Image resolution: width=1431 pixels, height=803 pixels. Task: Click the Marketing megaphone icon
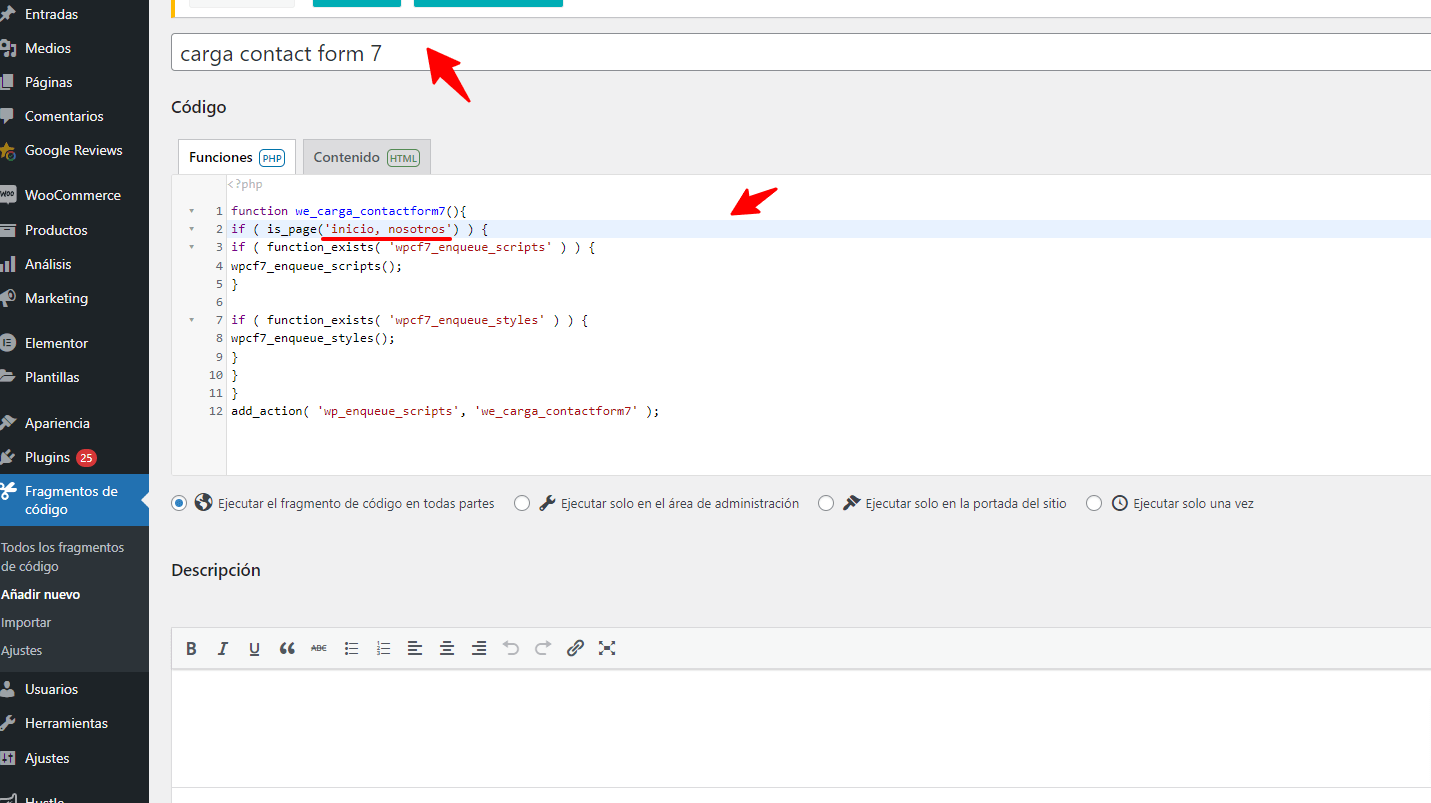pyautogui.click(x=8, y=298)
